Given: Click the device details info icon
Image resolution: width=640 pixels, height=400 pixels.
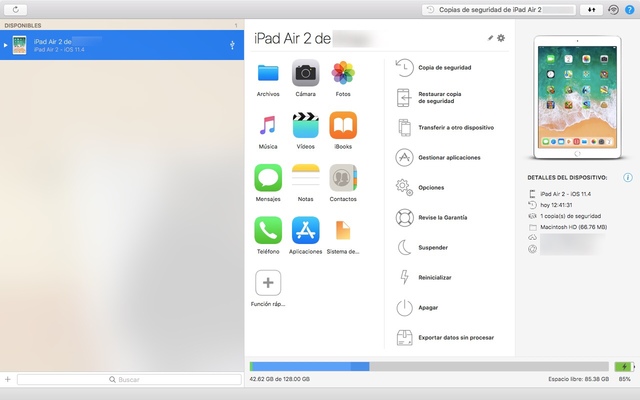Looking at the screenshot, I should pos(627,178).
